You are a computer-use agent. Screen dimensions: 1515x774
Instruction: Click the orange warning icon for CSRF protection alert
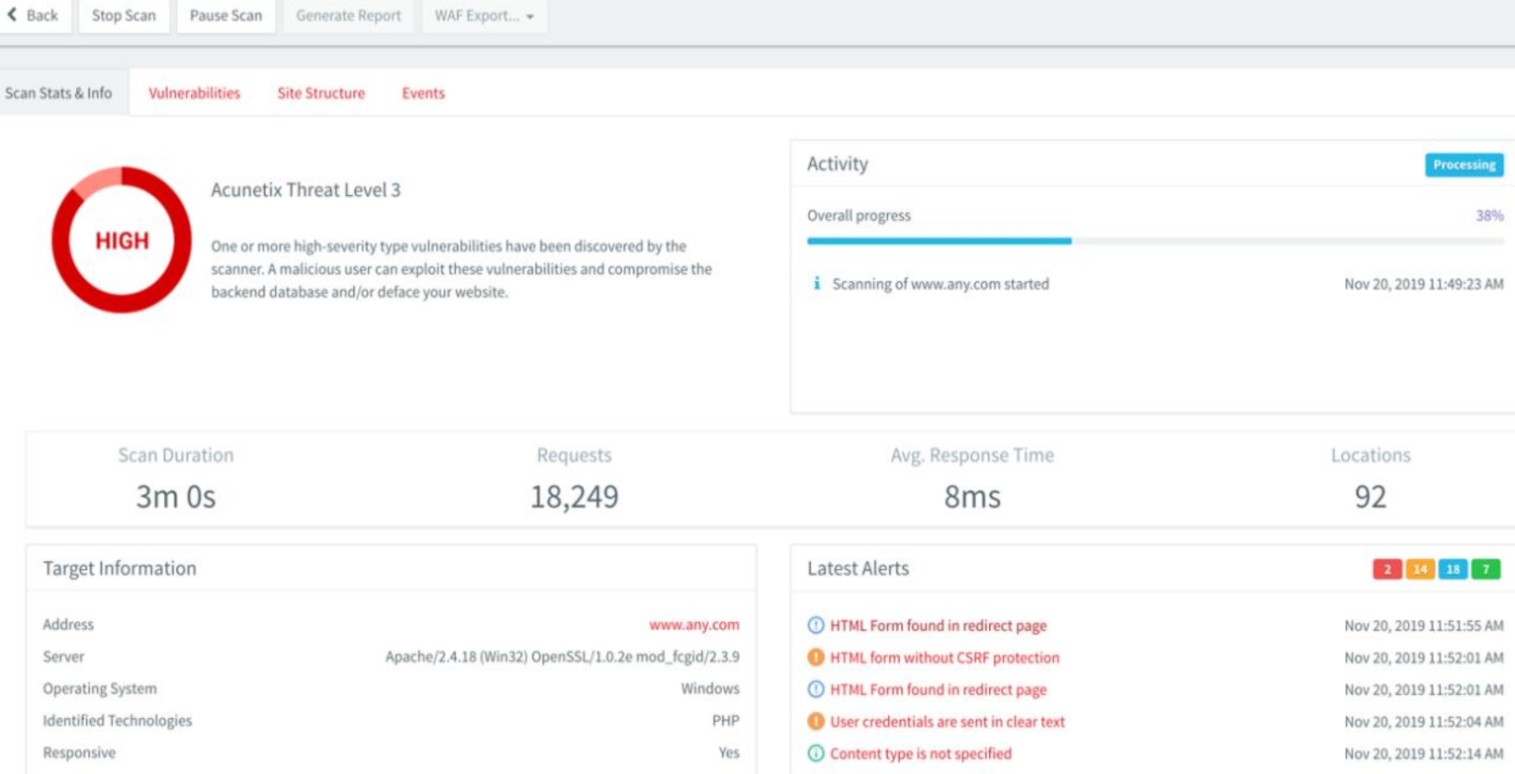816,658
